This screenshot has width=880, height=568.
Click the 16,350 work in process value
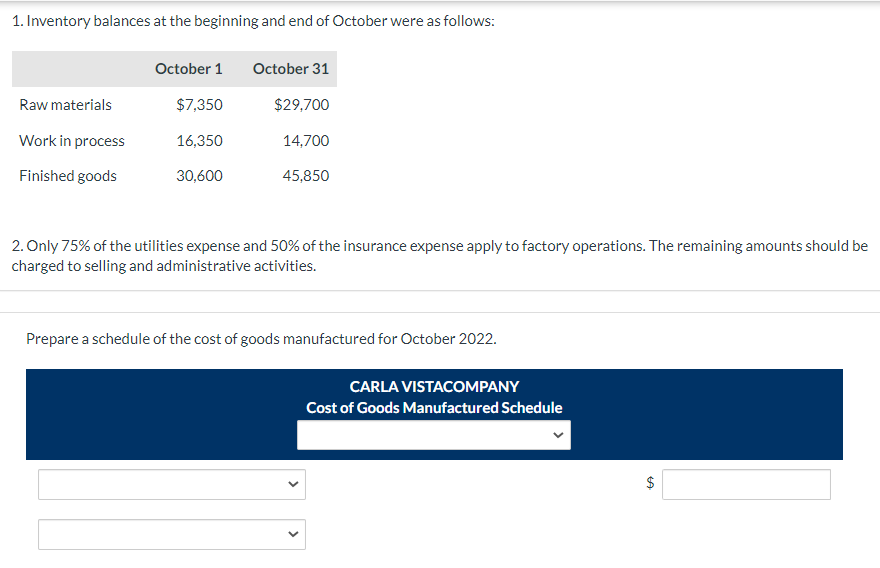[x=199, y=141]
